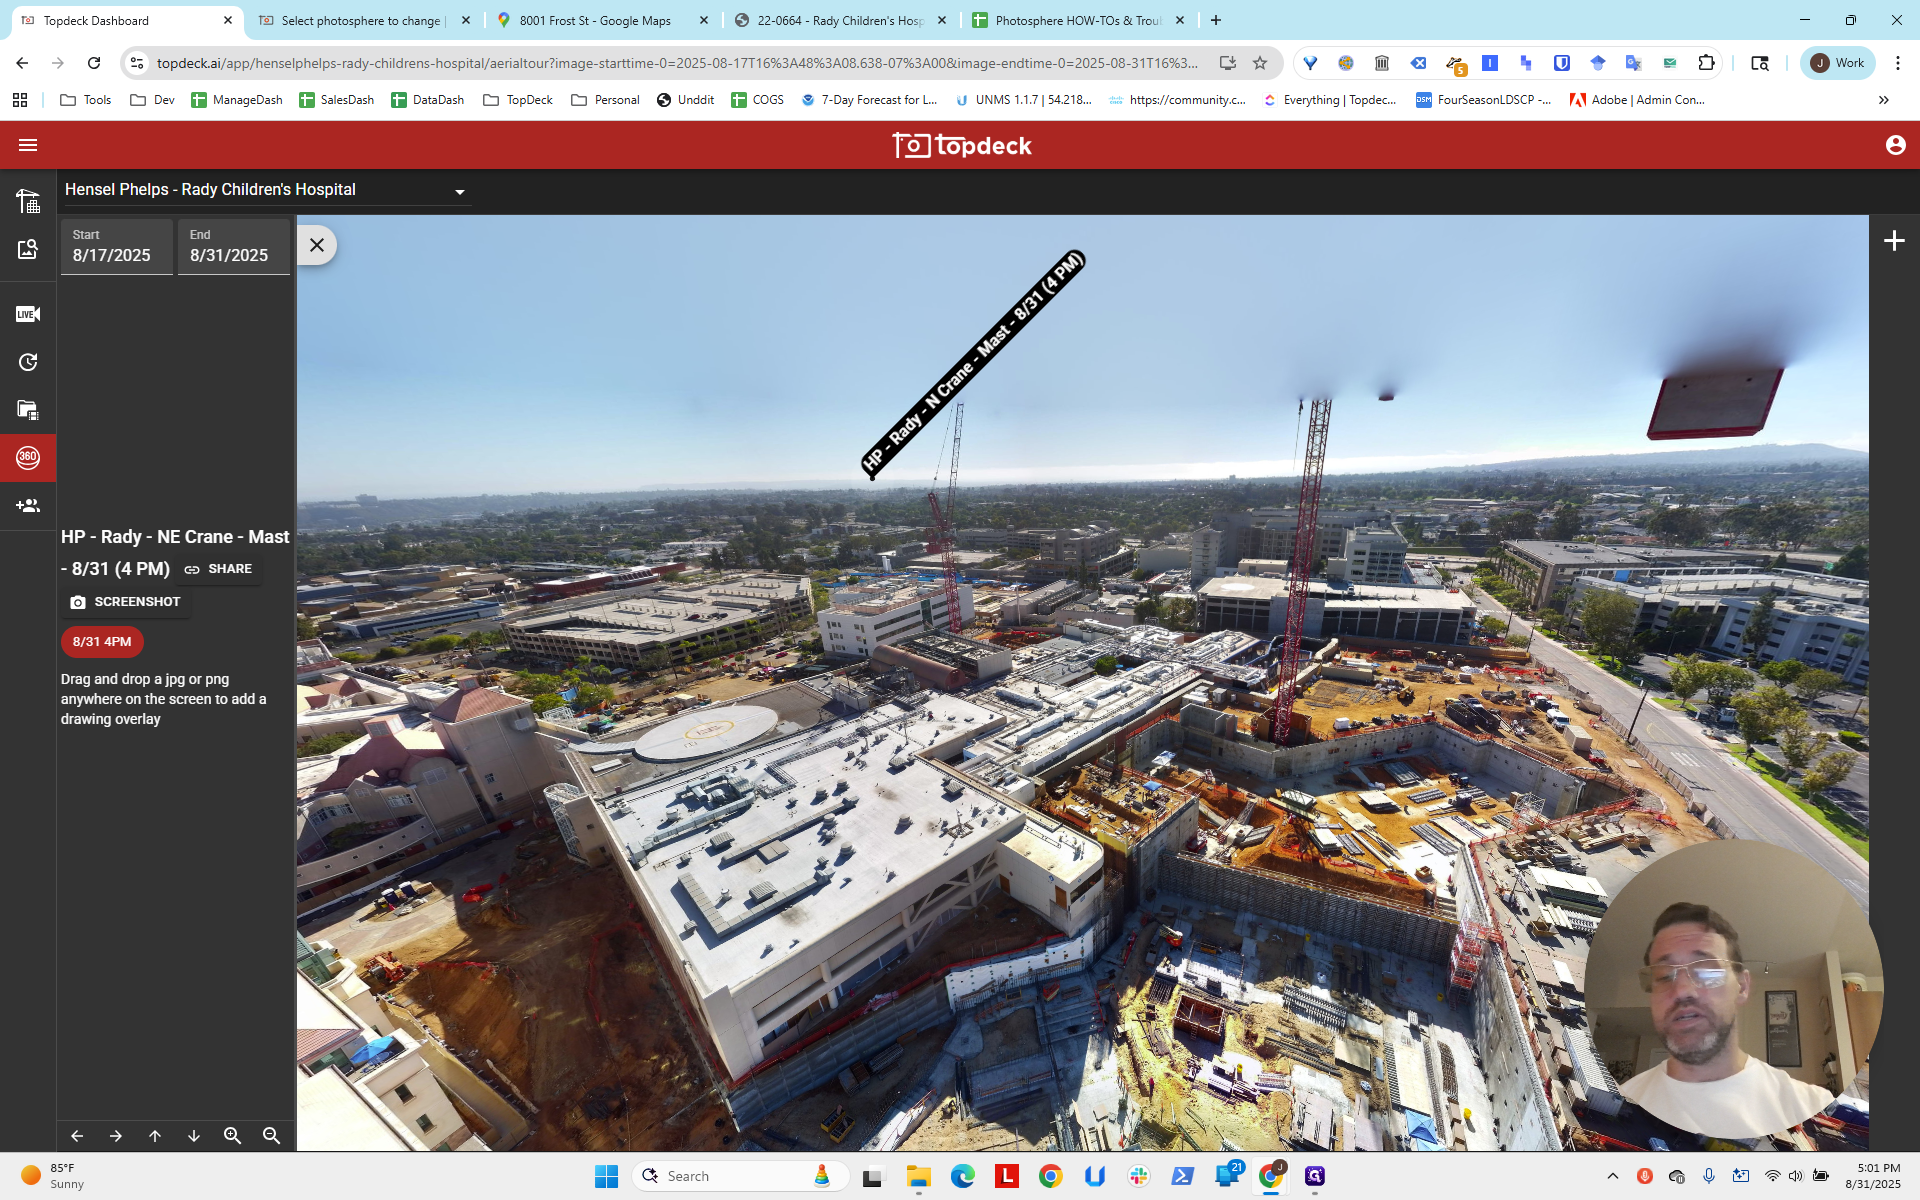Click the SHARE link button
Screen dimensions: 1920x1200
tap(218, 569)
